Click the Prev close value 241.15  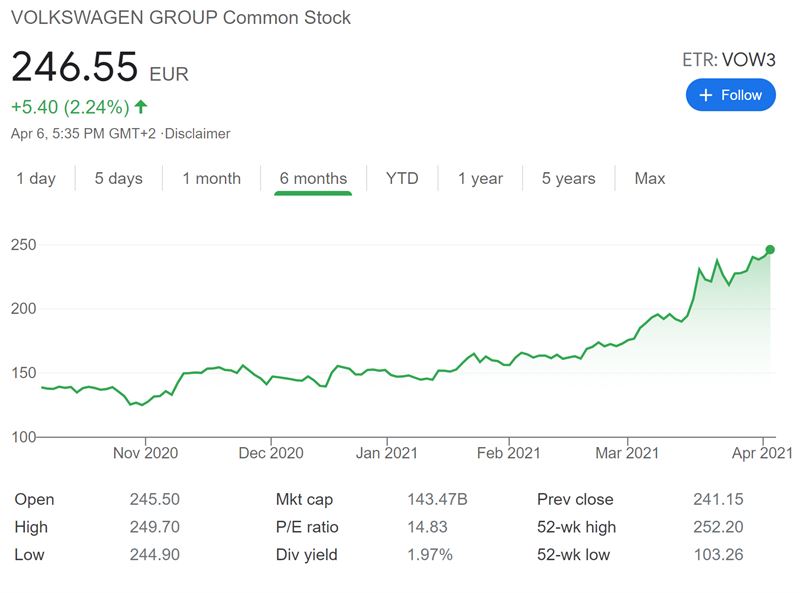pos(718,499)
